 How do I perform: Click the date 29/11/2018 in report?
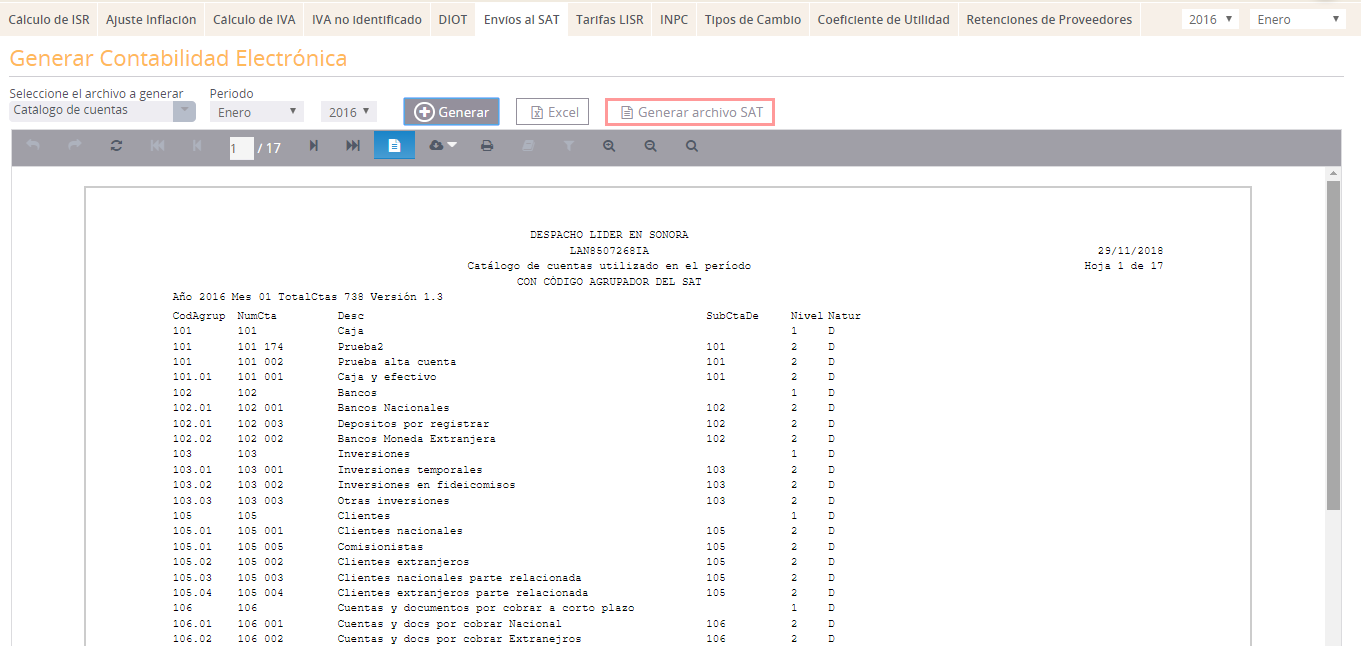tap(1130, 250)
